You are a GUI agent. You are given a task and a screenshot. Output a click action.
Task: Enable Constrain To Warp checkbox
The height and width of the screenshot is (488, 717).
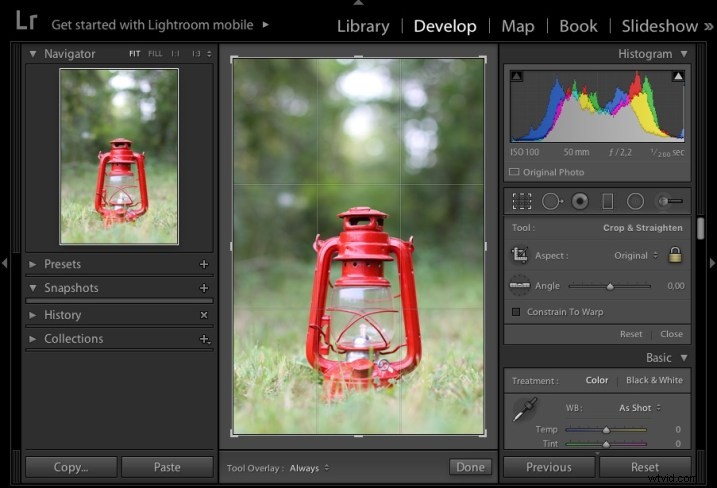coord(516,312)
